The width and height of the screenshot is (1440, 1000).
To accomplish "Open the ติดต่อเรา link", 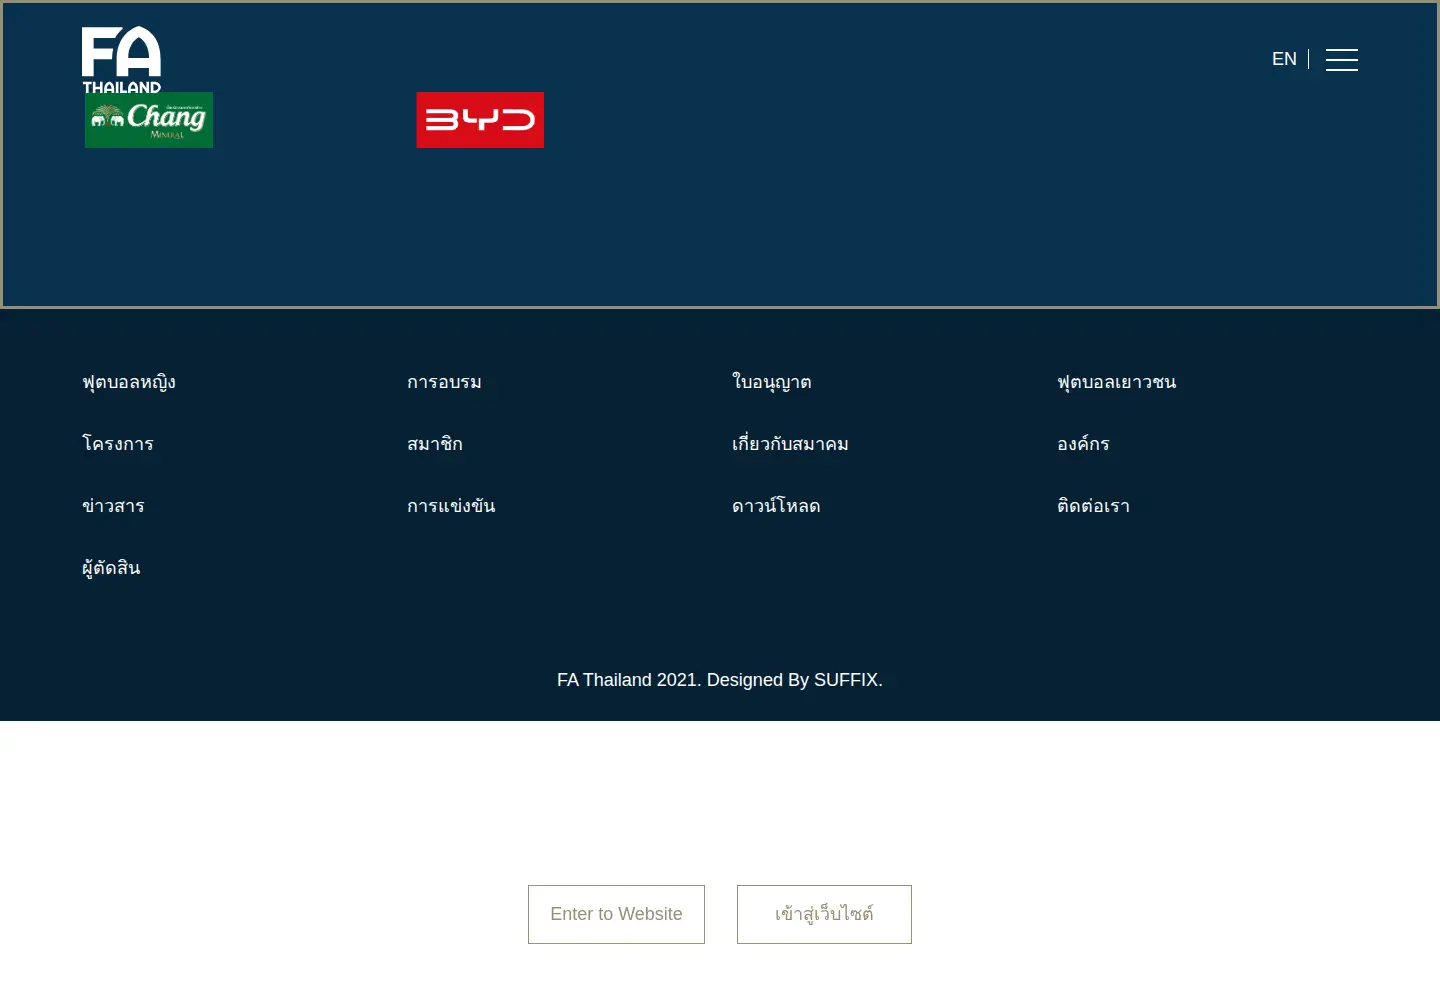I will click(x=1093, y=506).
